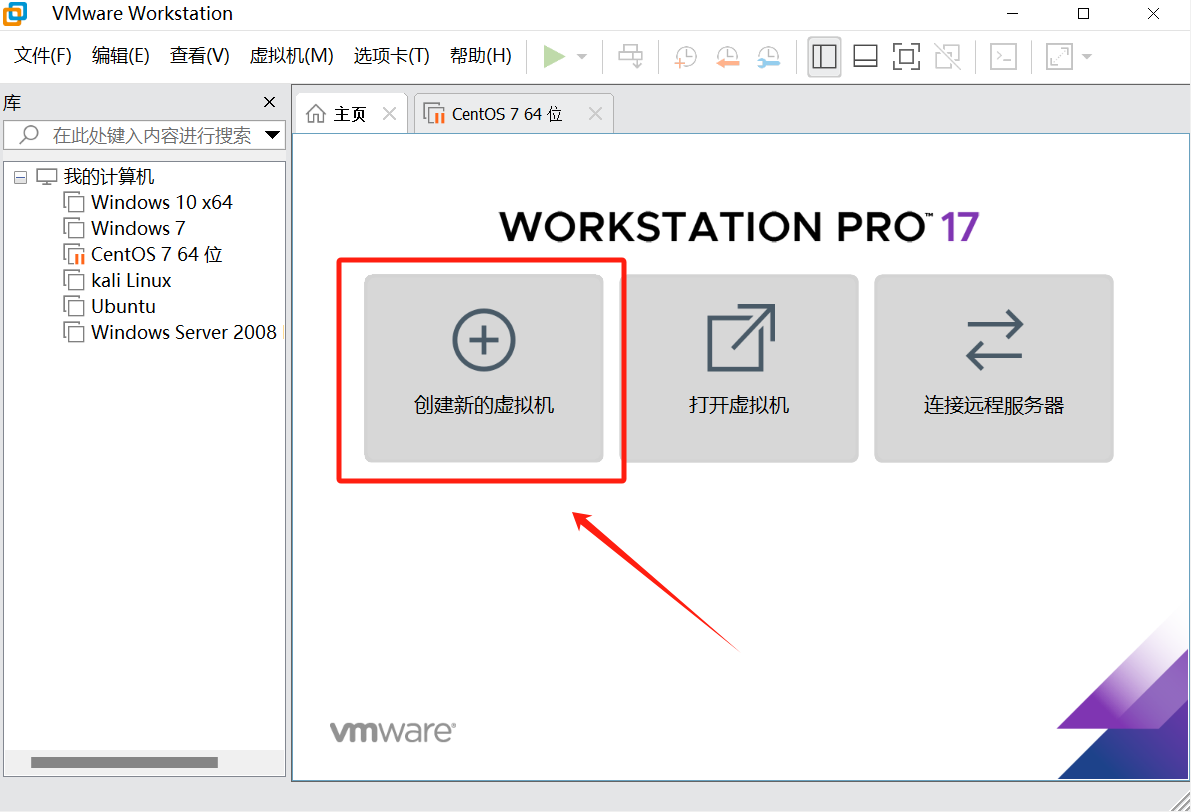Click 创建新的虚拟机 button
The image size is (1191, 812).
(484, 368)
